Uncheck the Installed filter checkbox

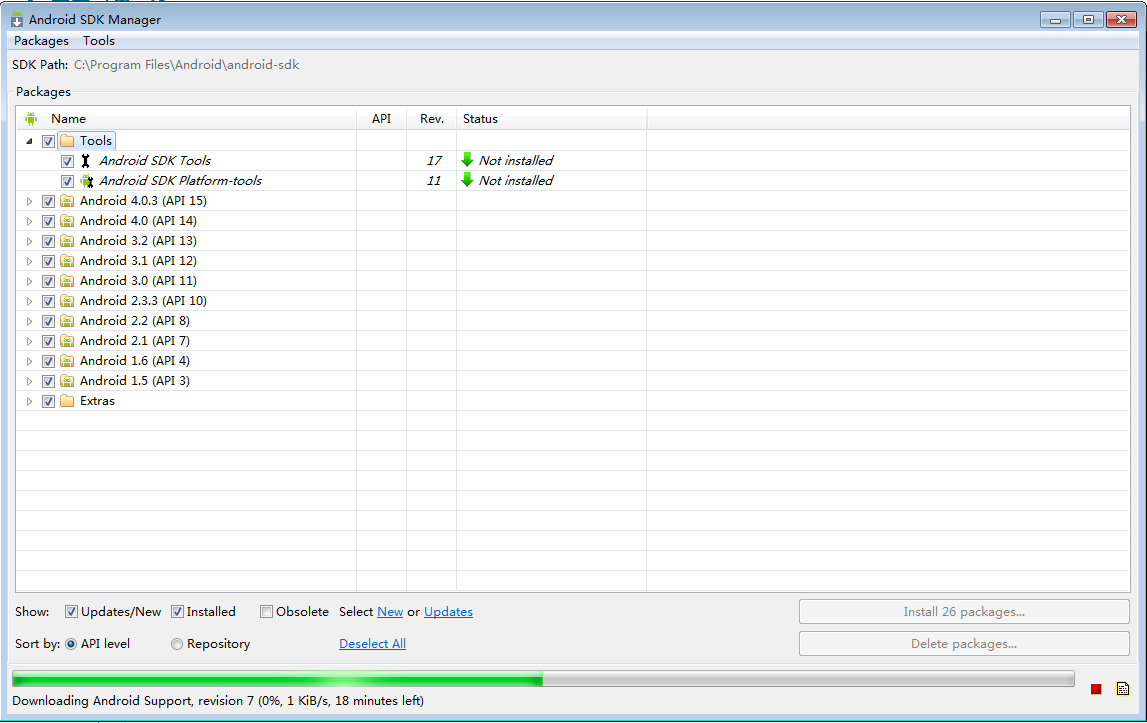177,612
